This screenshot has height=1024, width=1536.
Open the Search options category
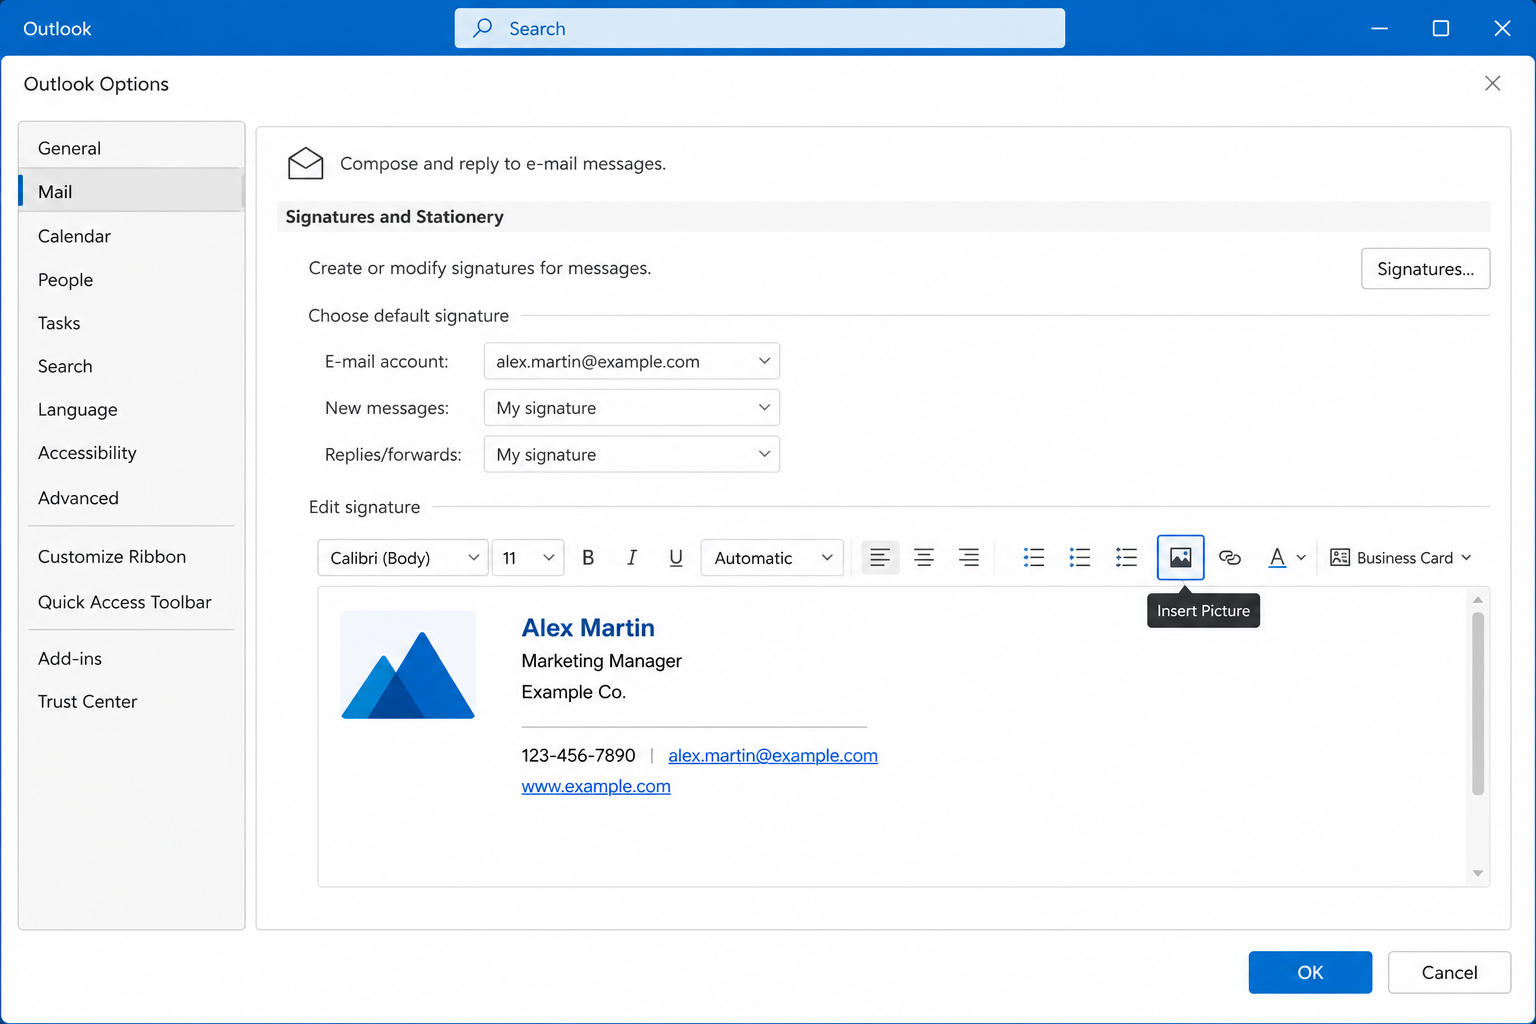[x=131, y=366]
